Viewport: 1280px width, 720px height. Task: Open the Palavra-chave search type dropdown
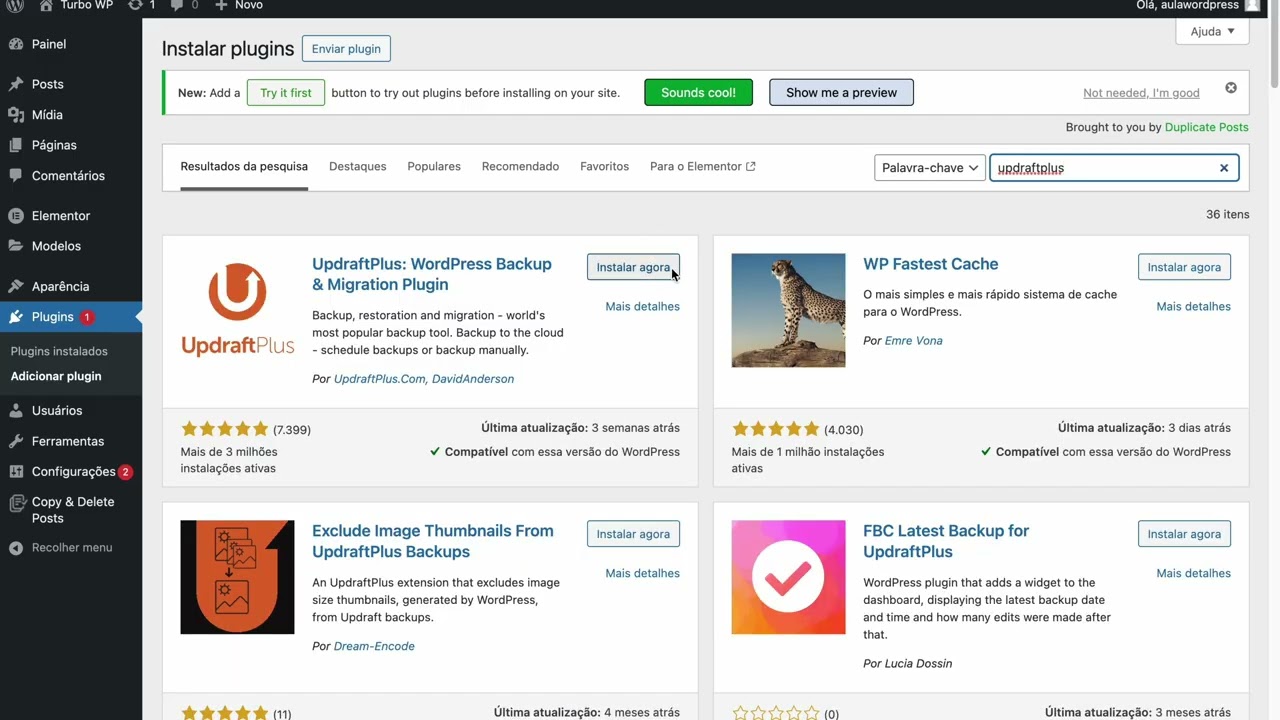pyautogui.click(x=930, y=168)
